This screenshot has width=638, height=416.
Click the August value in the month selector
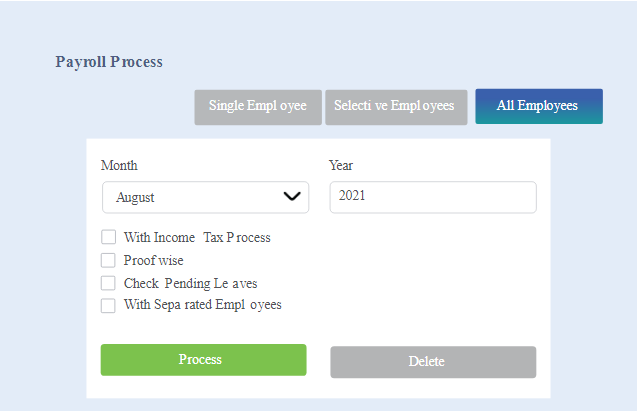[x=135, y=198]
